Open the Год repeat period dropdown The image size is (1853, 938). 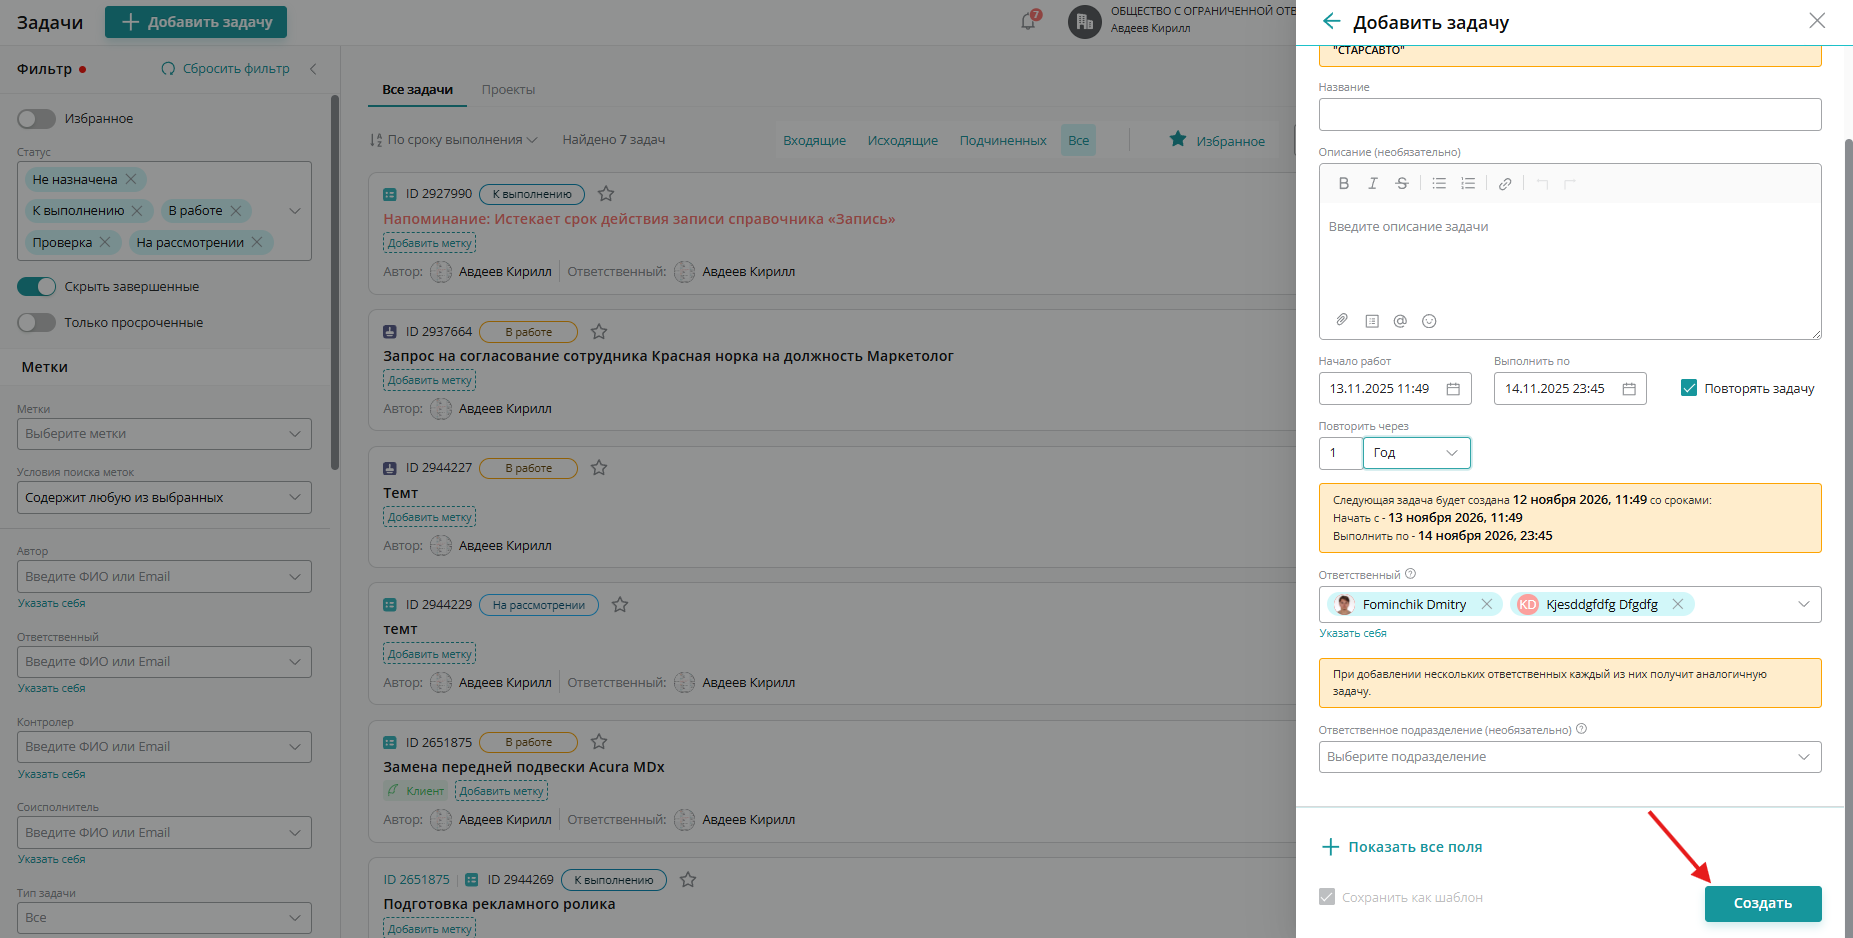click(1416, 453)
